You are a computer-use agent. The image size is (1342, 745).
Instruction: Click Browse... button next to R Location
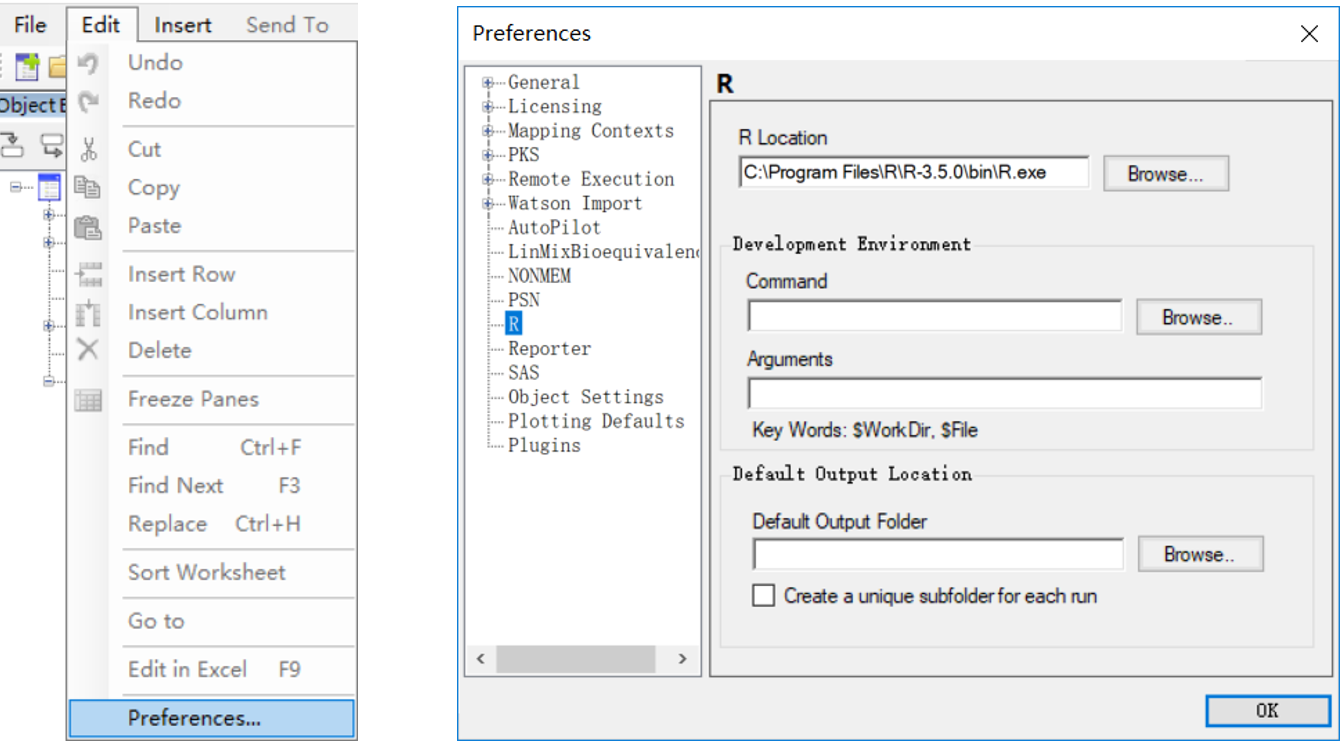tap(1165, 173)
